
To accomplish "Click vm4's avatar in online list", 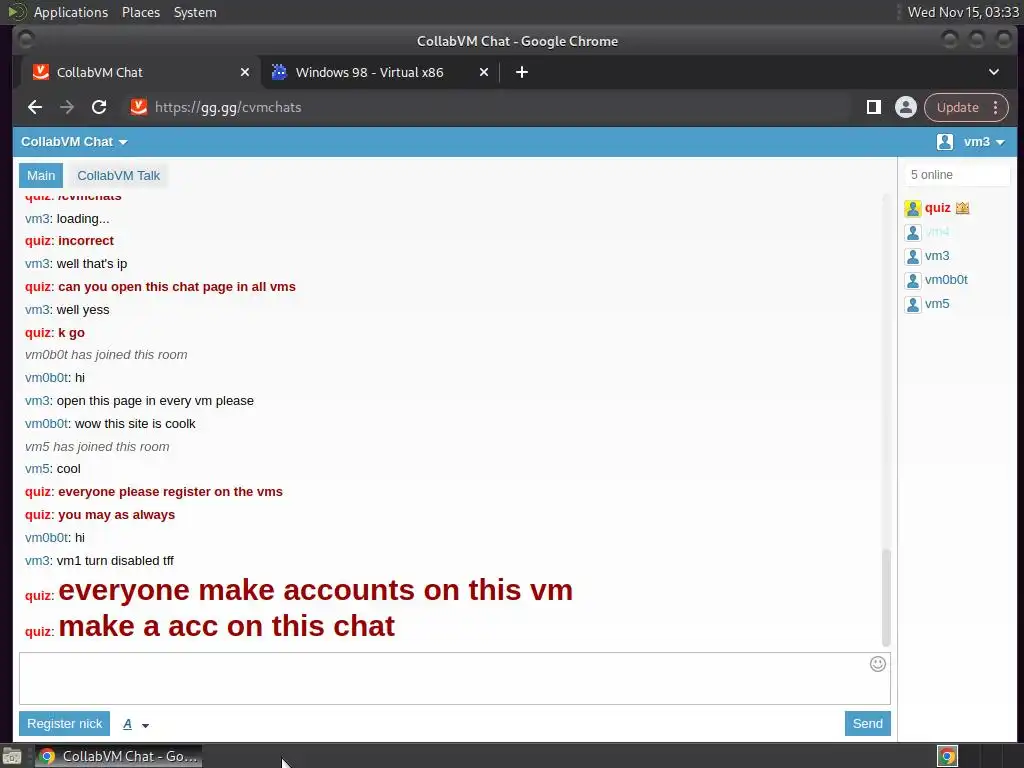I will 912,232.
